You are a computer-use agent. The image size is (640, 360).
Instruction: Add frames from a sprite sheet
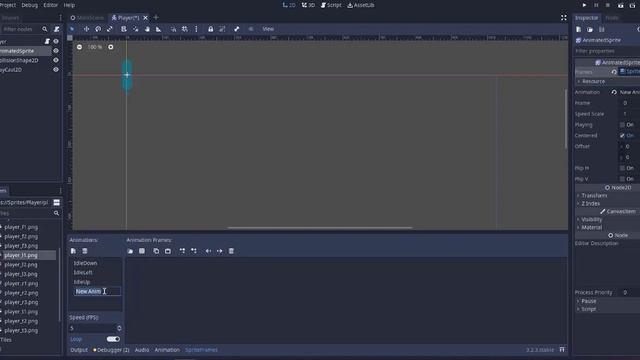(142, 251)
